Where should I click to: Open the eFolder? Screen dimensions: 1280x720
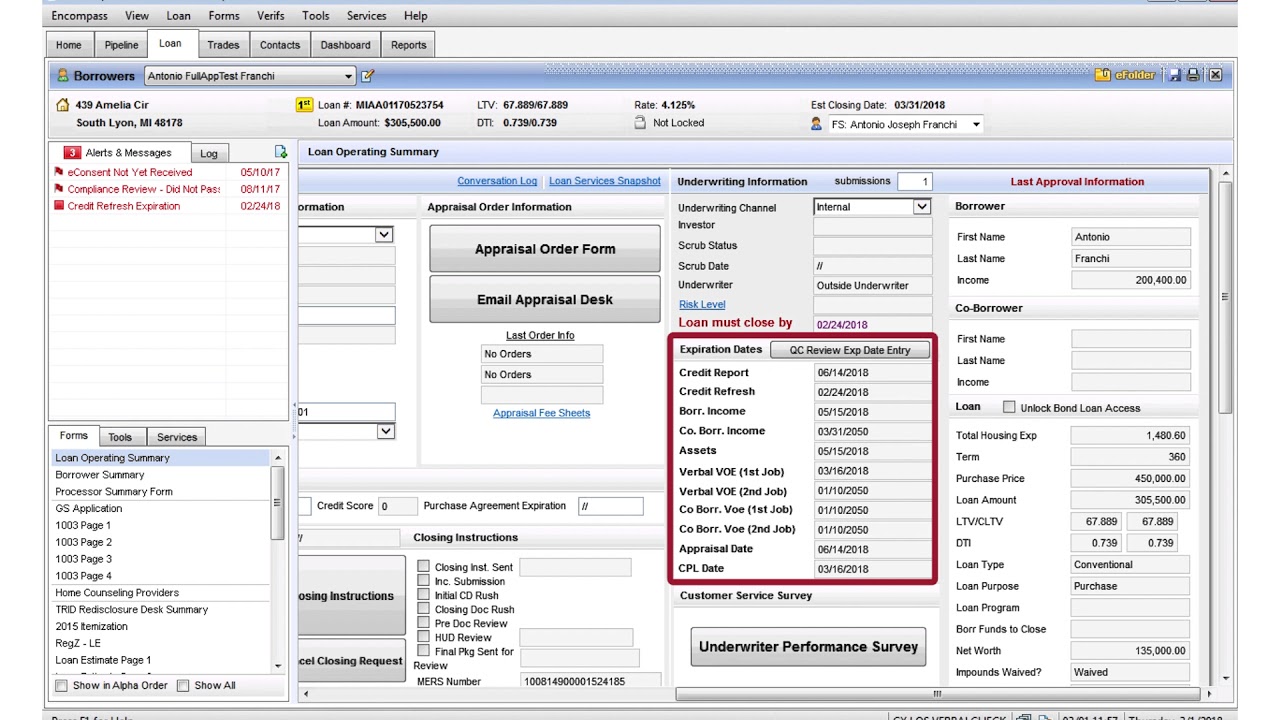tap(1126, 75)
